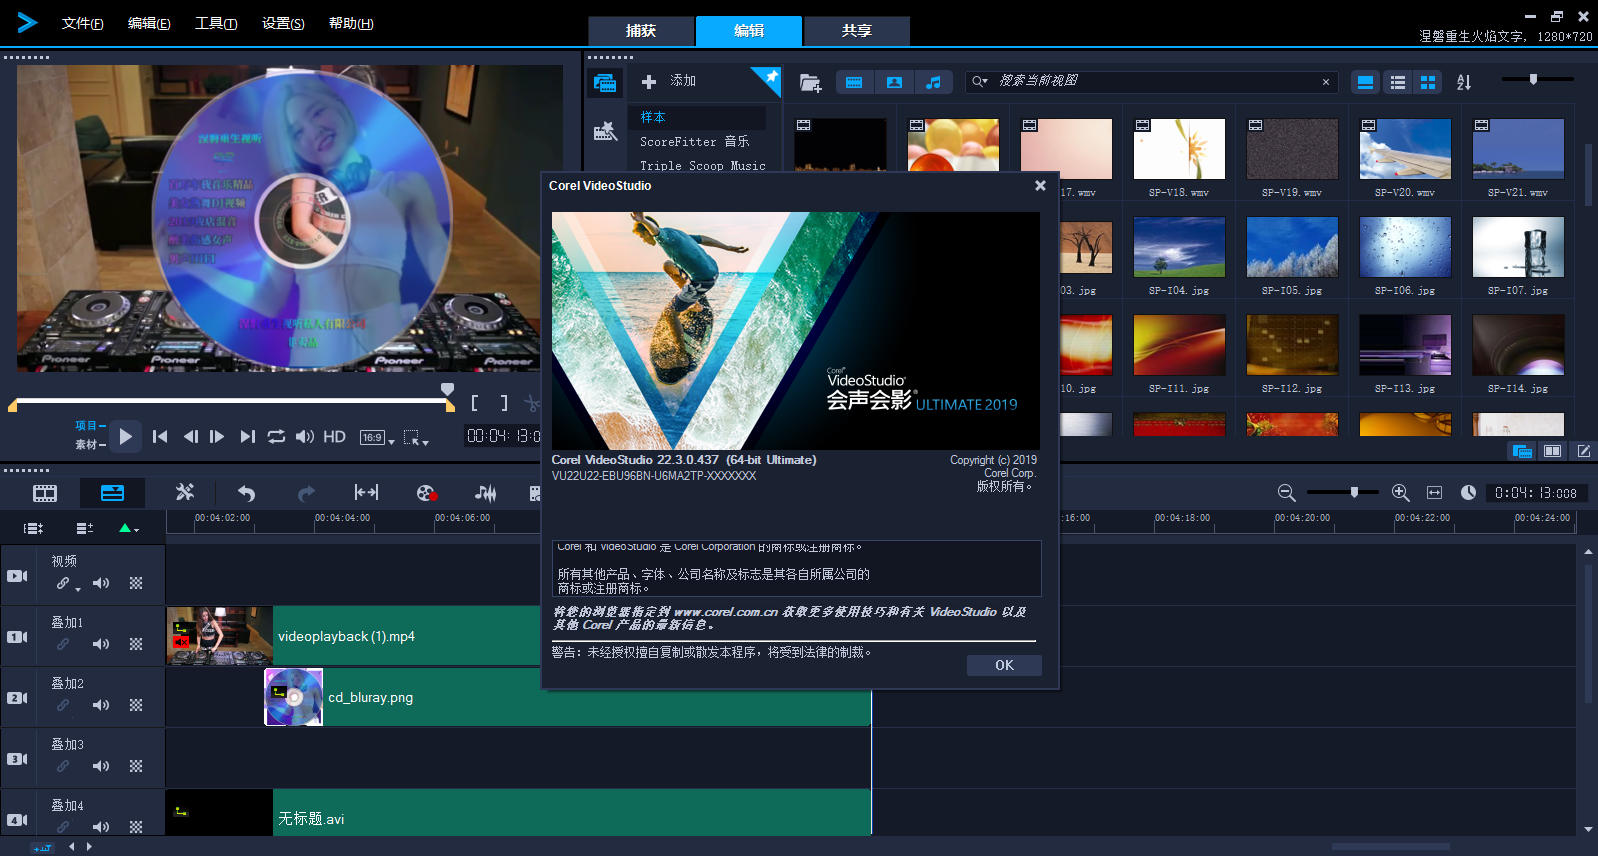
Task: Click the Add folder button
Action: 670,81
